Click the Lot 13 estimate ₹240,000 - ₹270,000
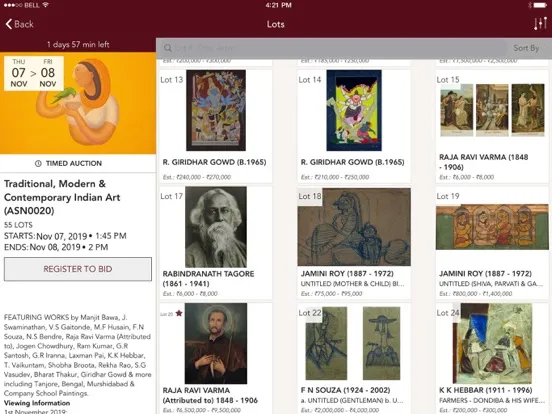 (197, 177)
